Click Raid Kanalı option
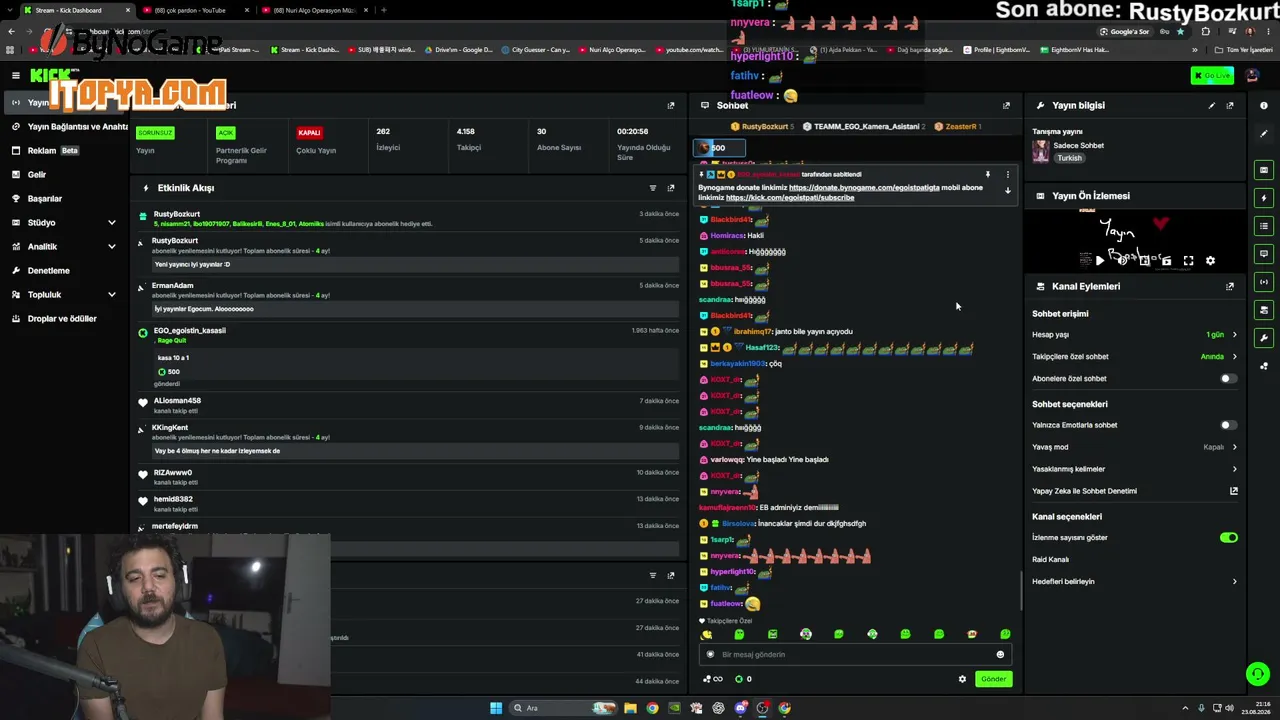Screen dimensions: 1280x720 click(1051, 560)
